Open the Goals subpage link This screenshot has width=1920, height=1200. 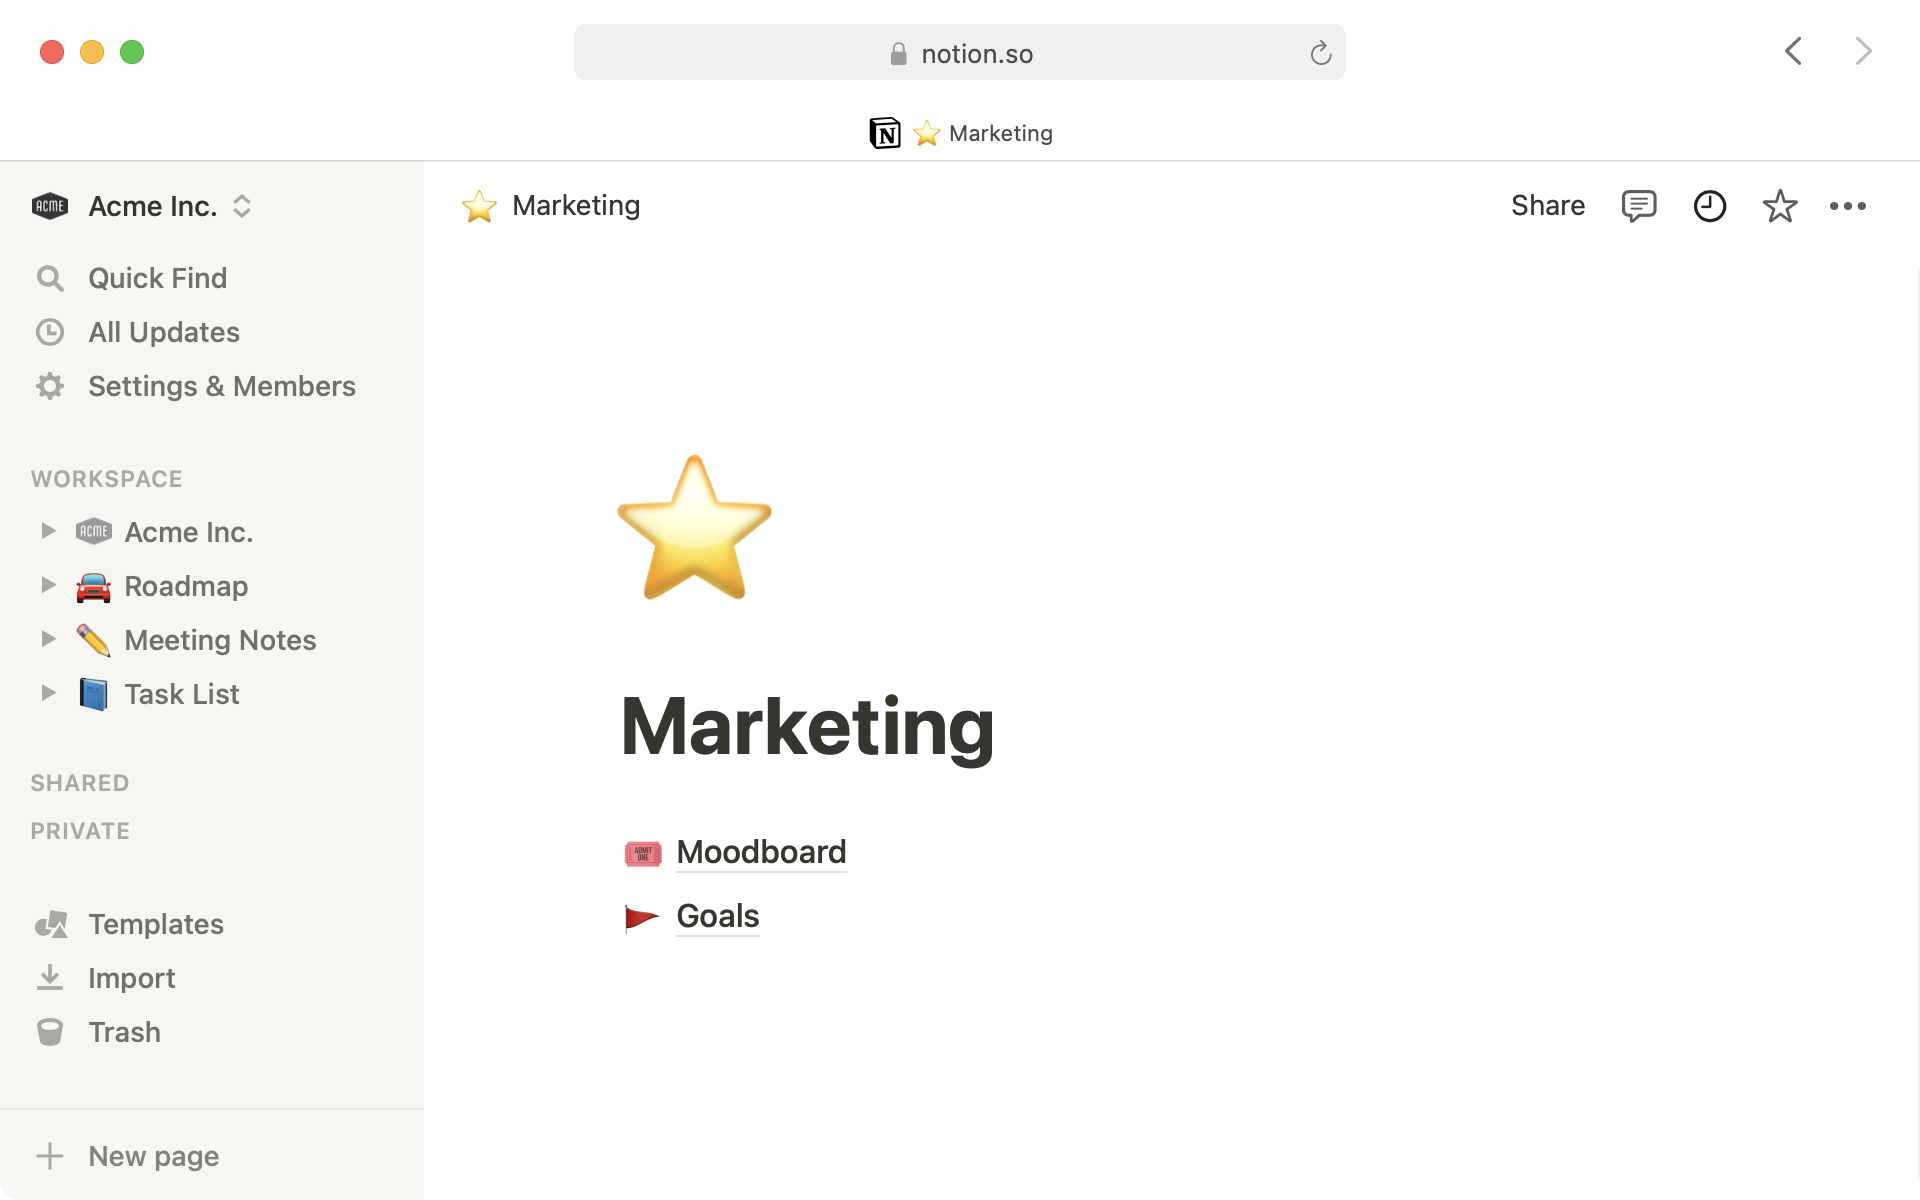pyautogui.click(x=716, y=914)
